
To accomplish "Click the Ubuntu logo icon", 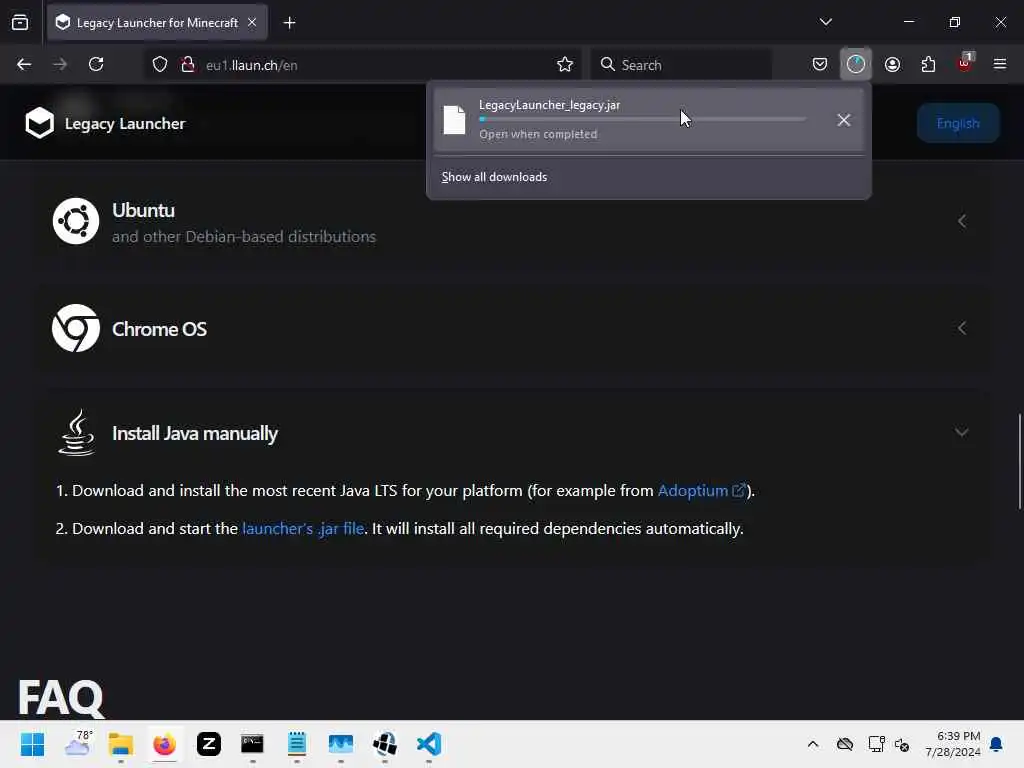I will (76, 221).
